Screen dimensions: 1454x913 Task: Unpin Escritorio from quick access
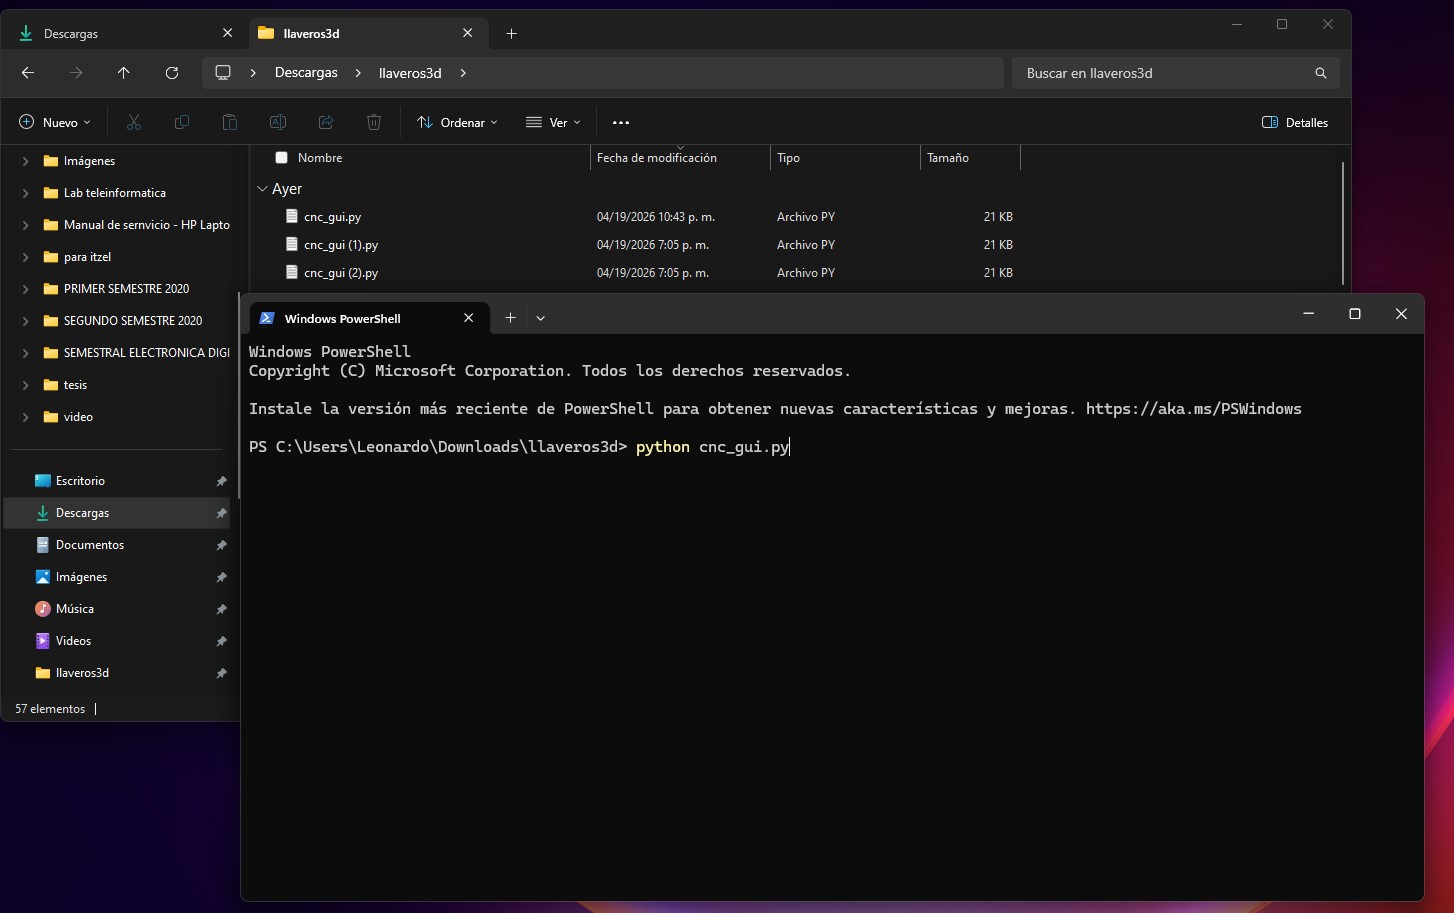221,481
